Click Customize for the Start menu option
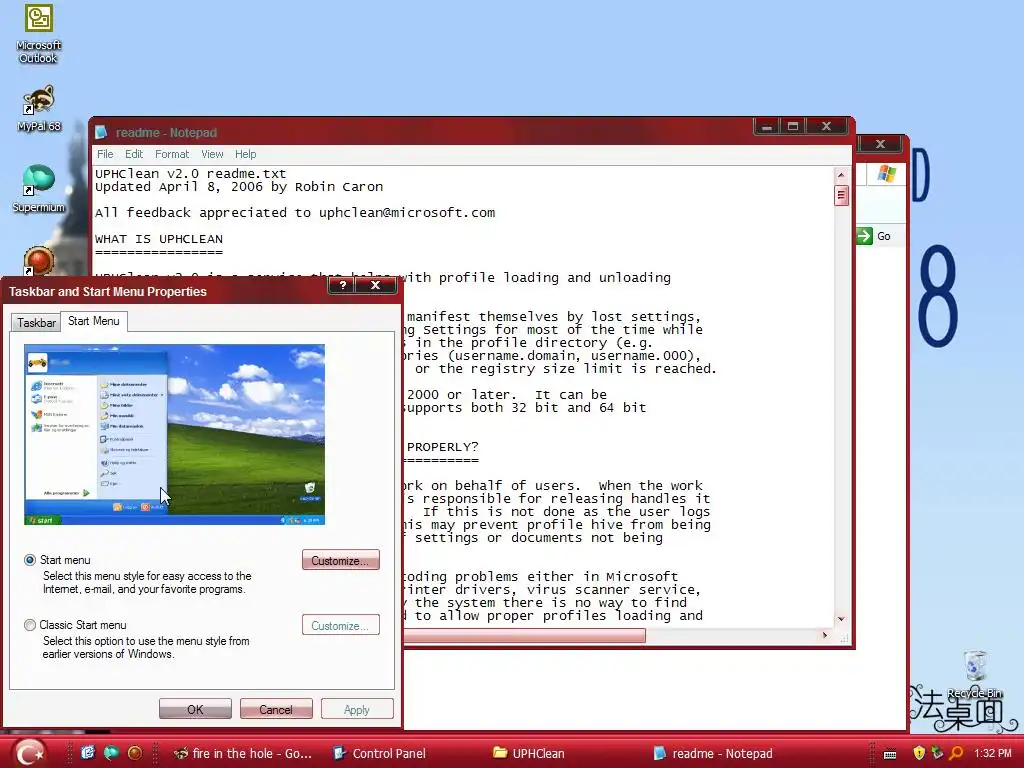1024x768 pixels. pos(340,560)
